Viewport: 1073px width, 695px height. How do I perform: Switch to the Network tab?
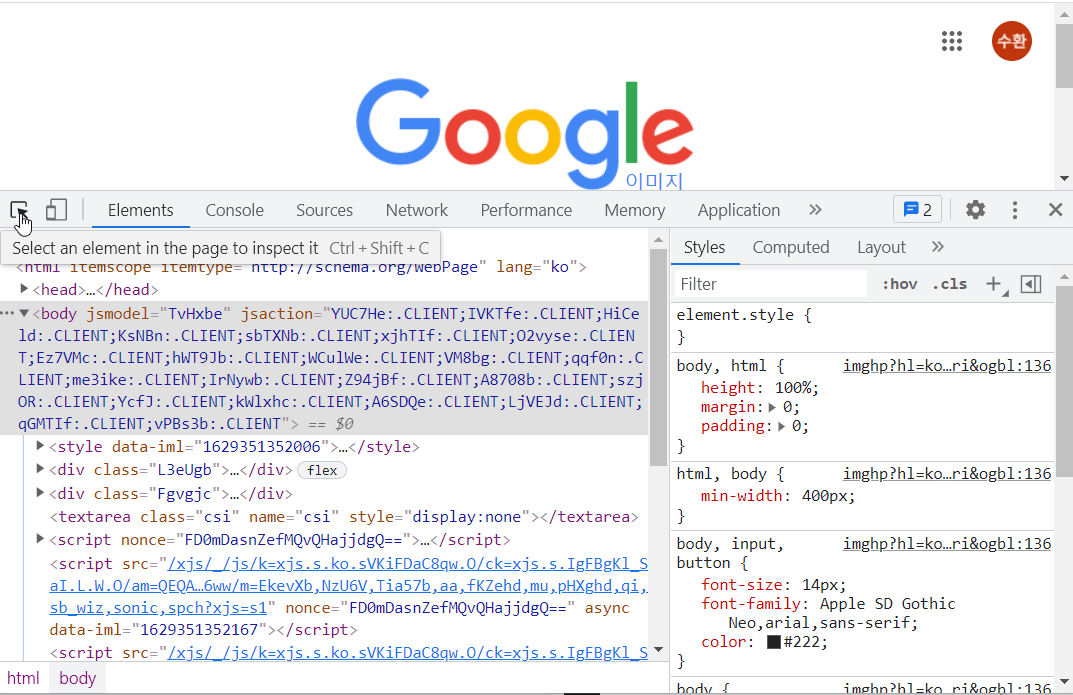tap(417, 210)
